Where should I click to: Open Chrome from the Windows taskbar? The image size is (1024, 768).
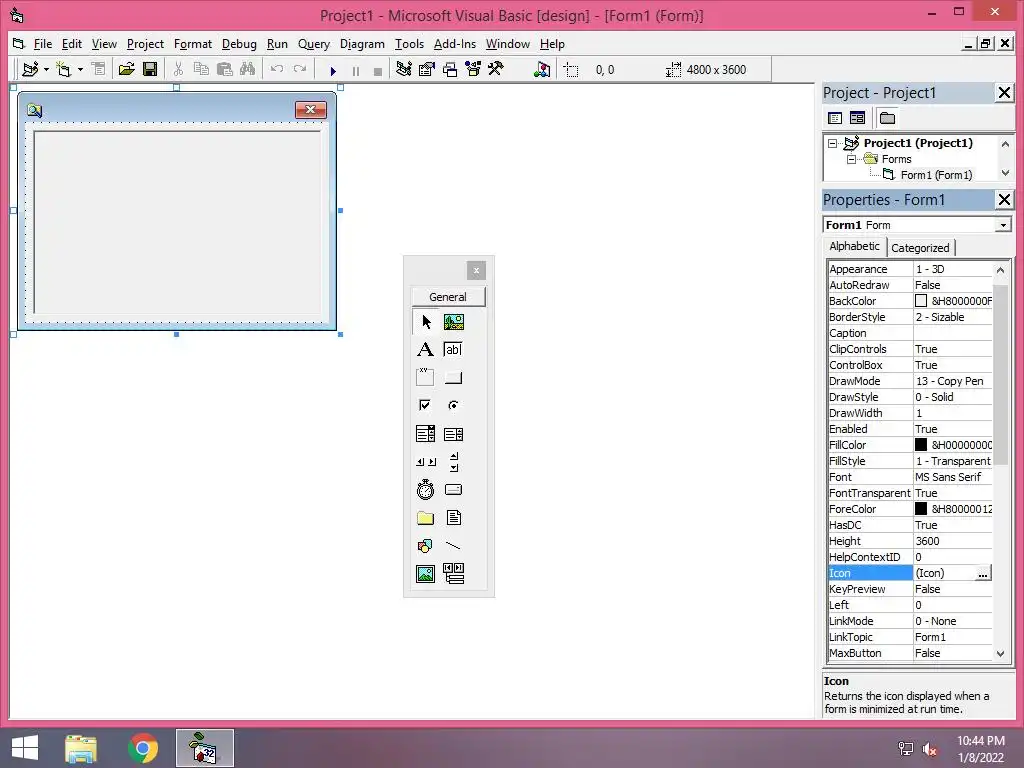[143, 748]
